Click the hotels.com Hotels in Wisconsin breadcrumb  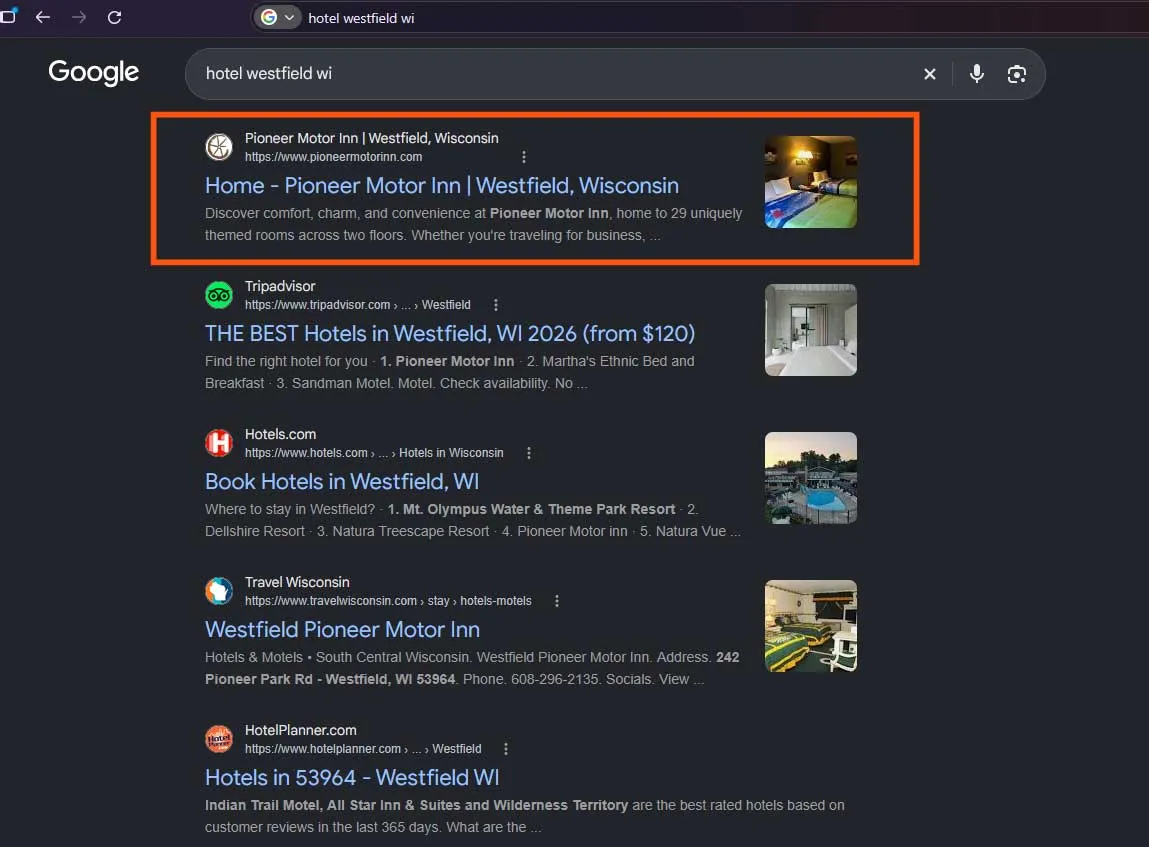coord(374,453)
